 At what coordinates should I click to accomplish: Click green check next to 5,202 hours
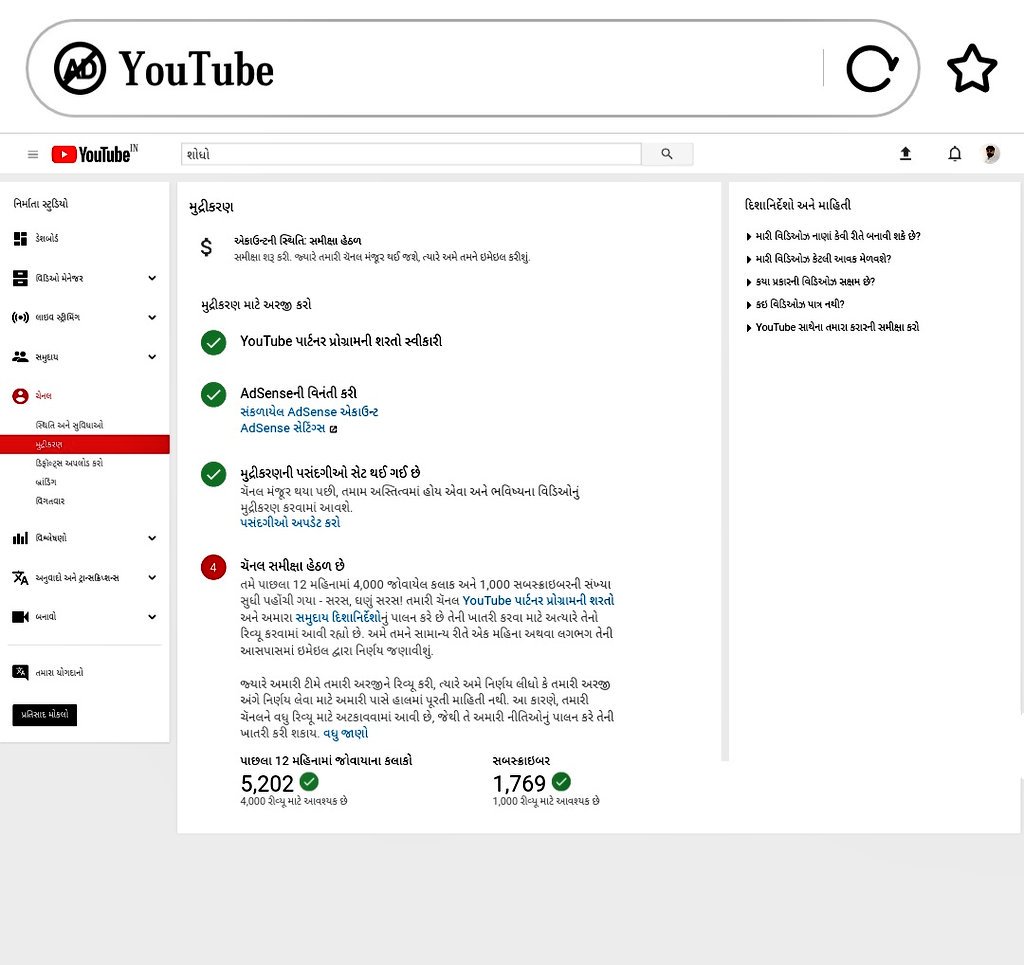tap(309, 781)
